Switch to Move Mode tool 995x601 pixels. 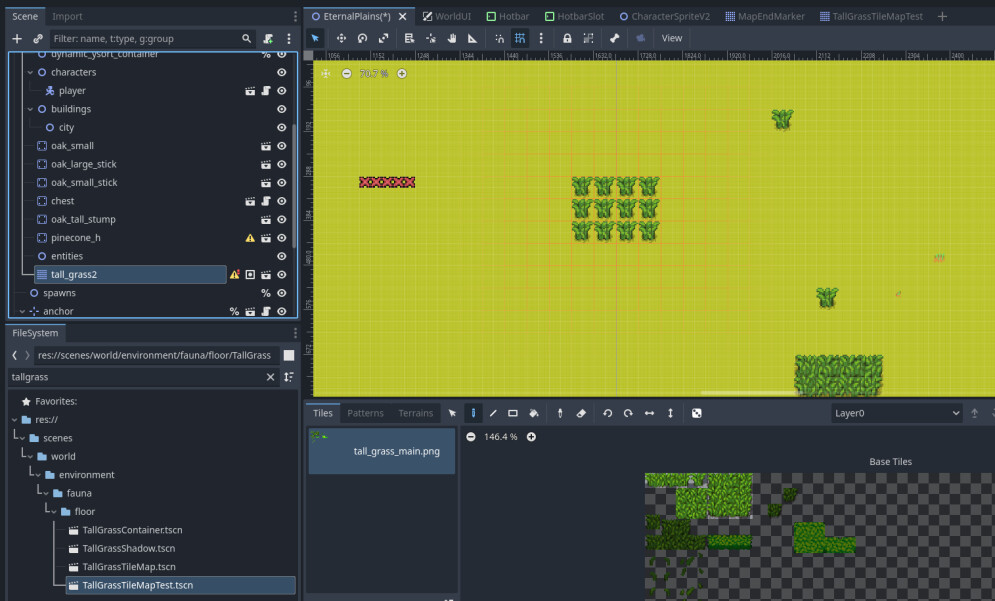341,38
